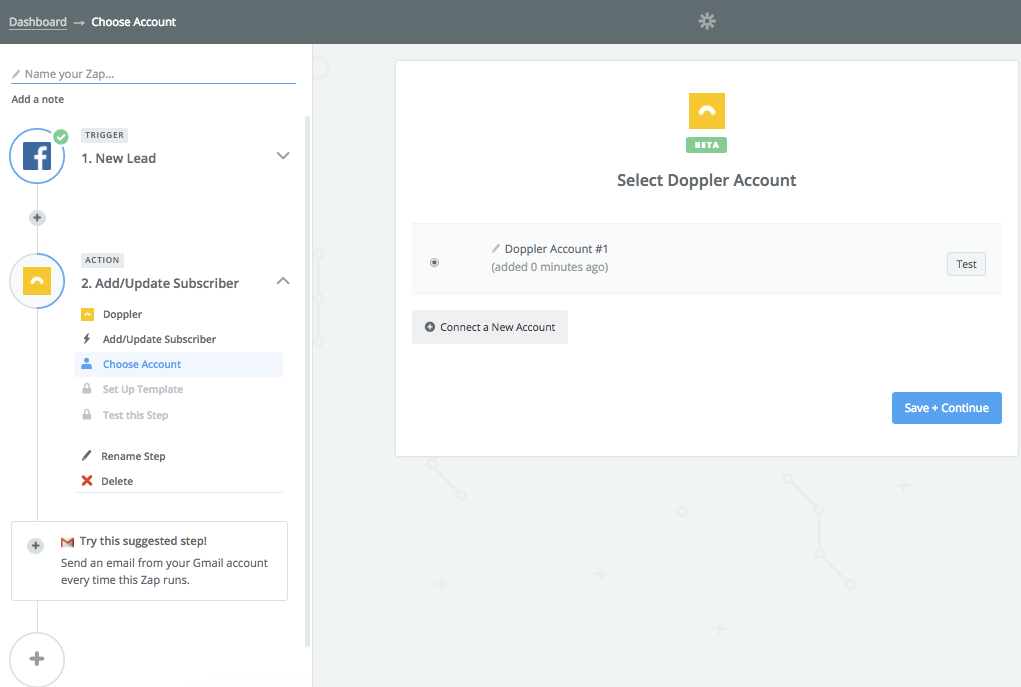Click the red X Delete icon
Screen dimensions: 1021x687
click(87, 481)
